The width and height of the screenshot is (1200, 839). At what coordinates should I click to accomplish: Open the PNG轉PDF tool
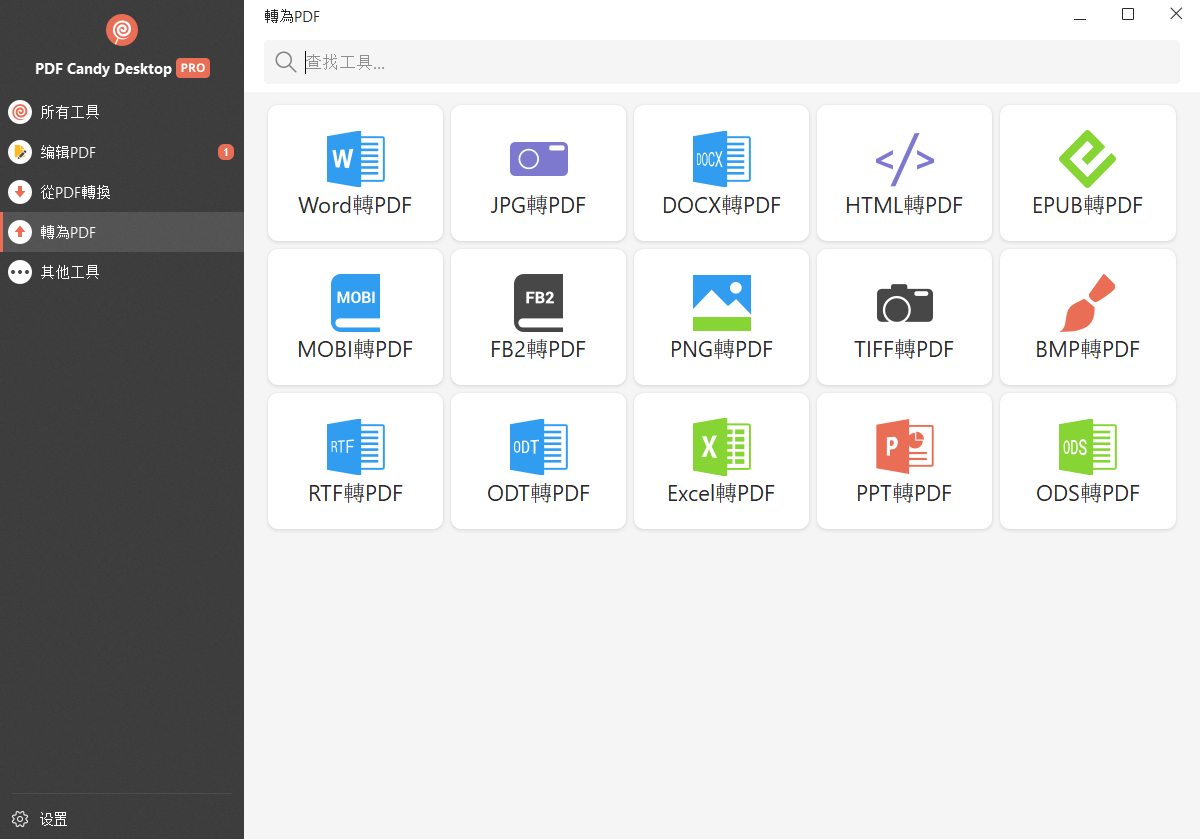tap(721, 317)
